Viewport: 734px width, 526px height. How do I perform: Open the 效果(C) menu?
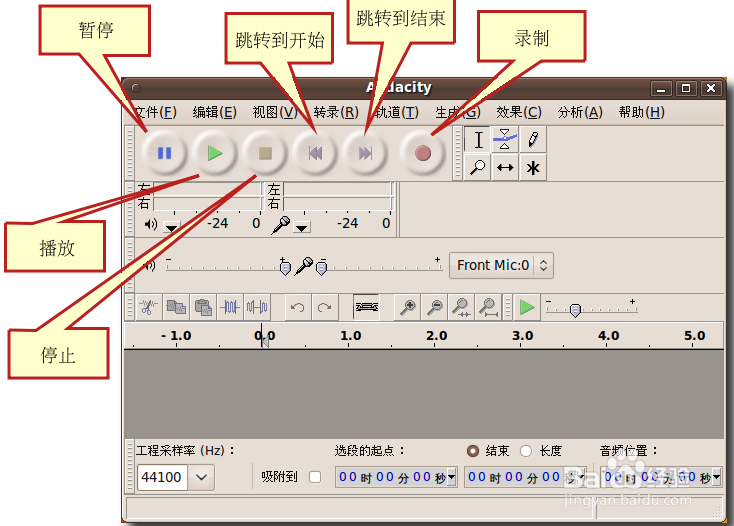(519, 112)
